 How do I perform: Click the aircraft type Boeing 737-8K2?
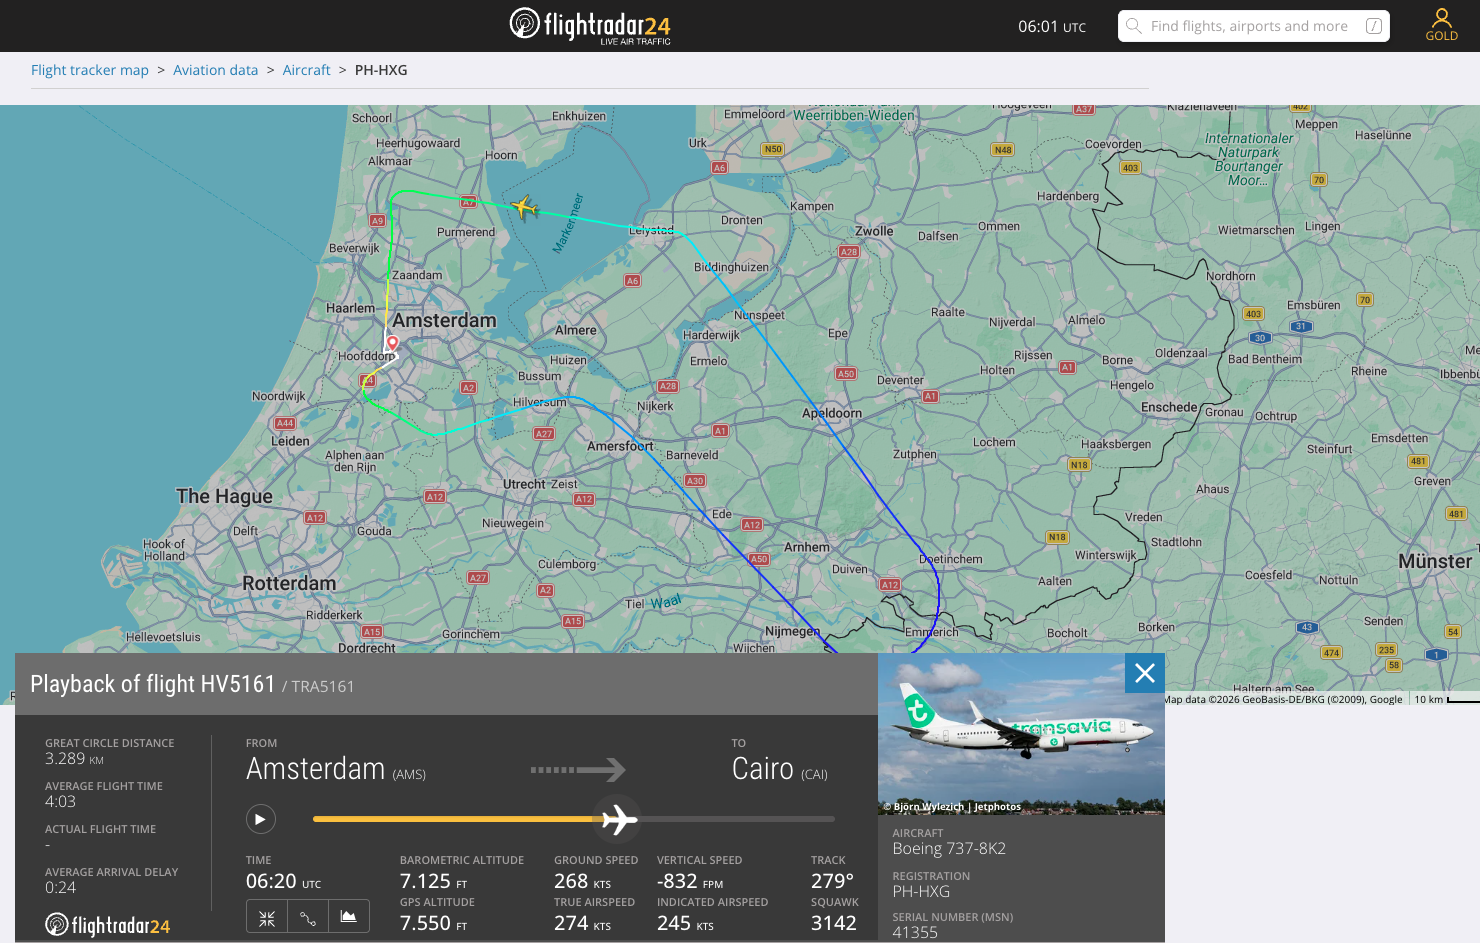tap(949, 849)
